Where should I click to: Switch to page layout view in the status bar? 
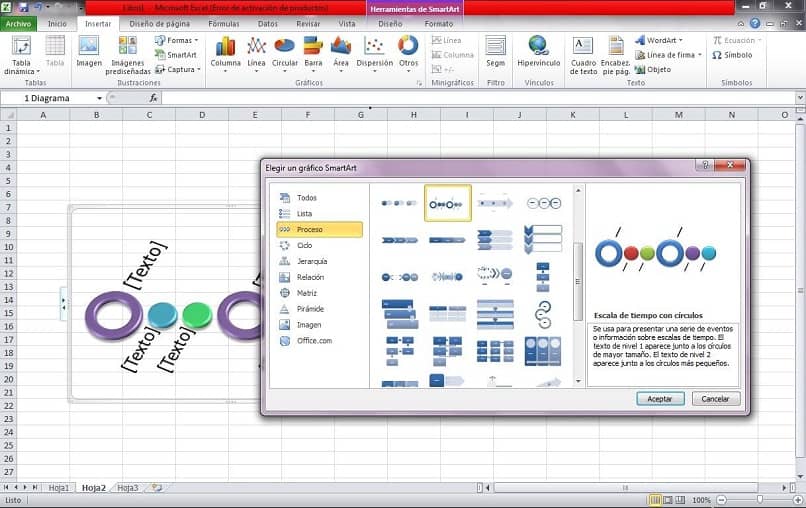pyautogui.click(x=668, y=500)
